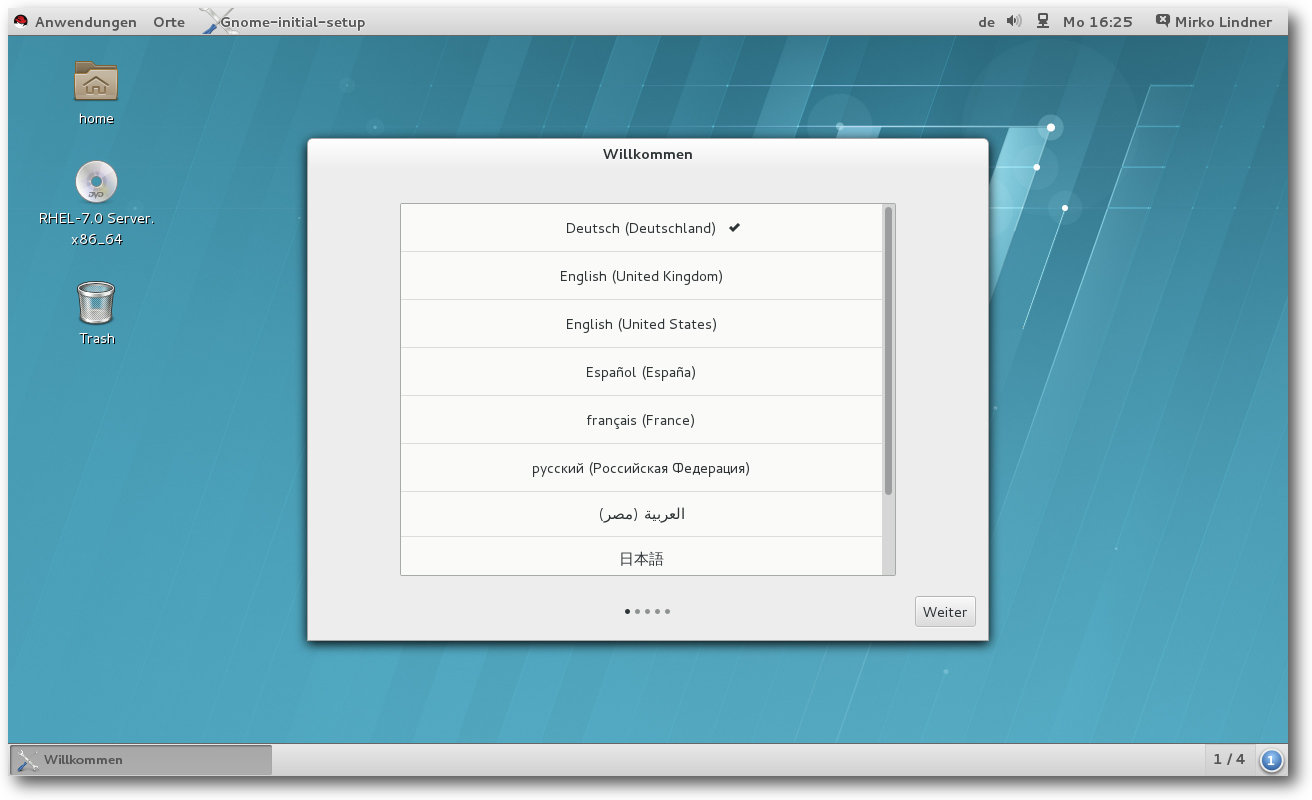Click the 1 / 4 workspace indicator
This screenshot has height=800, width=1312.
pos(1229,760)
